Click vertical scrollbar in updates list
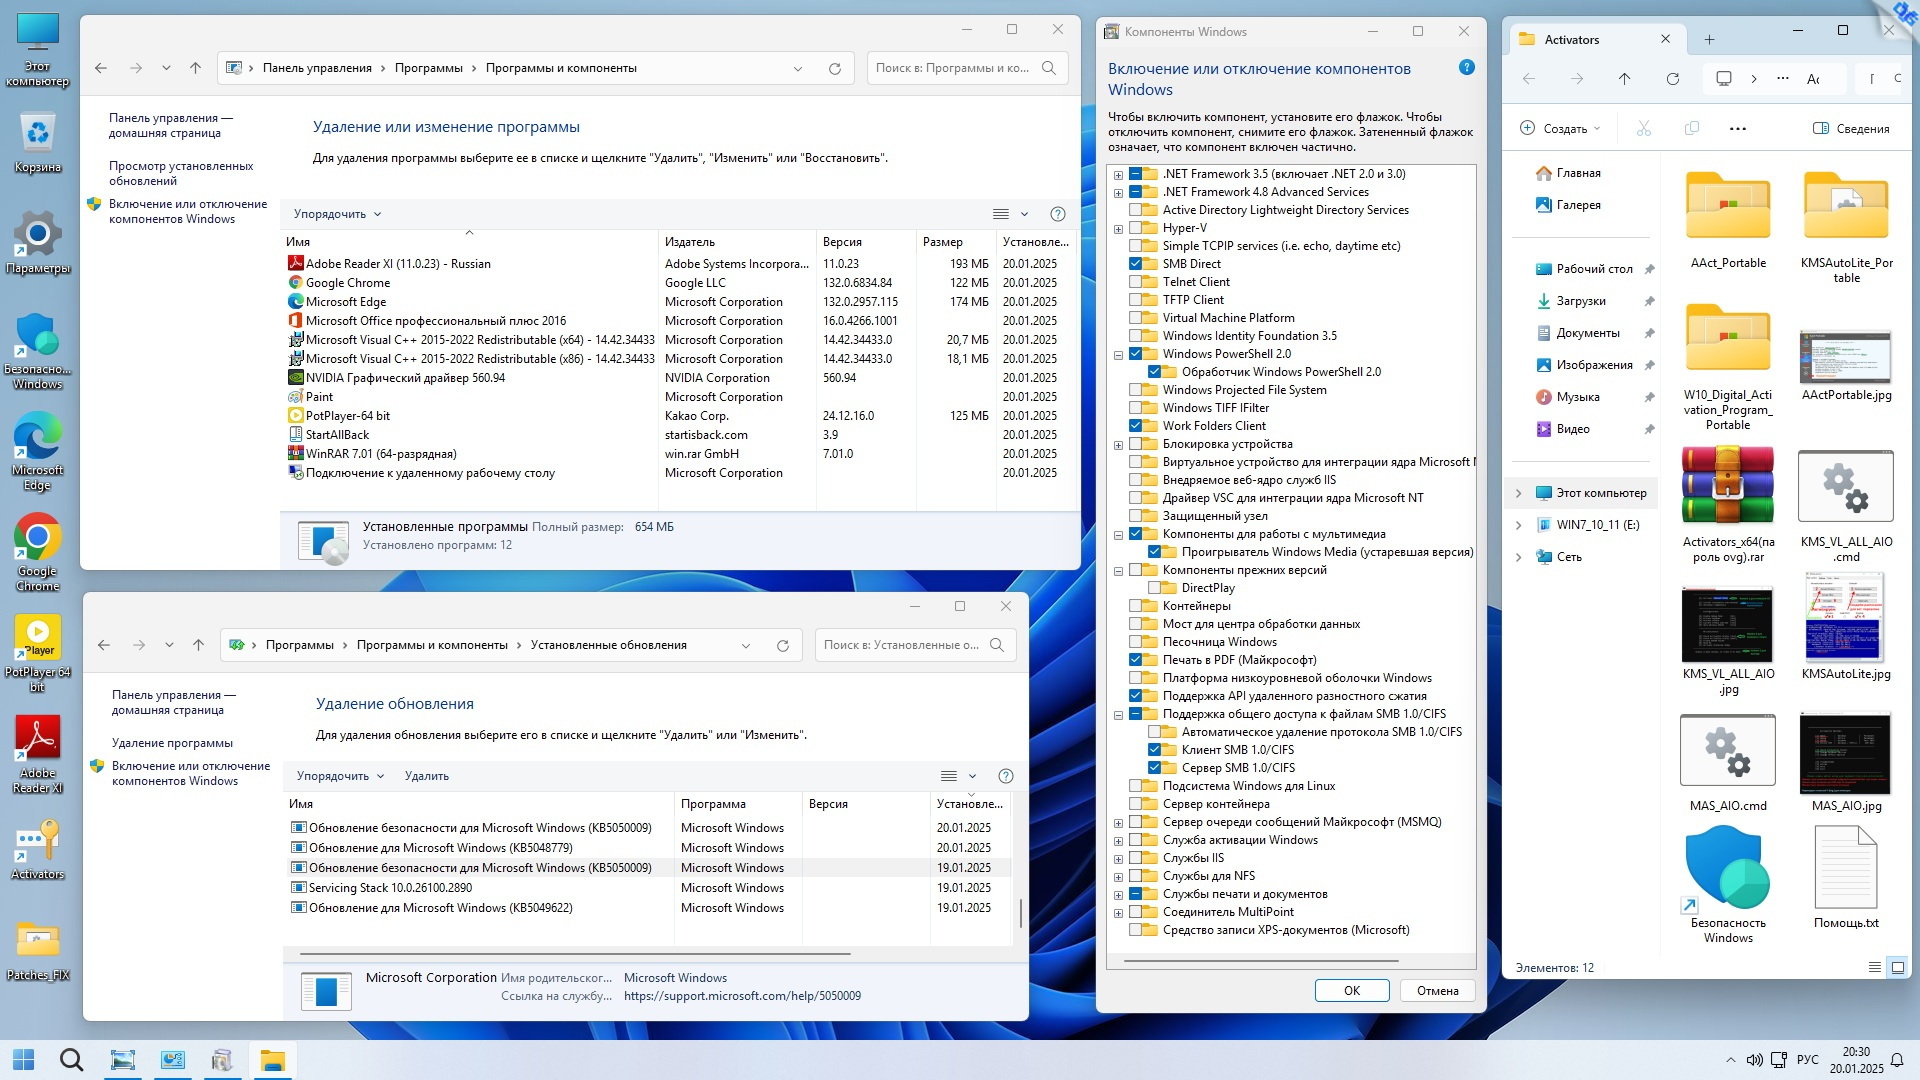Viewport: 1920px width, 1080px height. point(1020,912)
